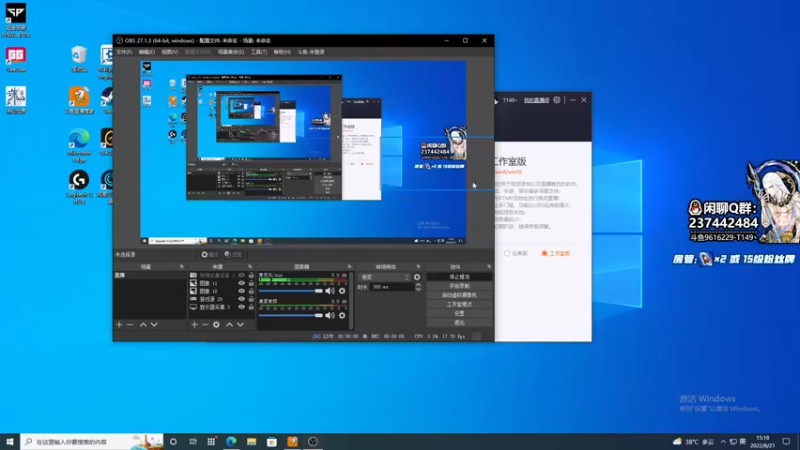Open the Recycle Bin desktop icon

tap(79, 59)
